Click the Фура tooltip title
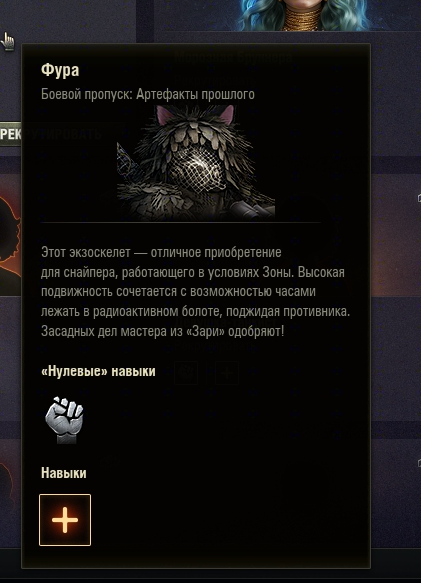The height and width of the screenshot is (583, 421). tap(60, 70)
